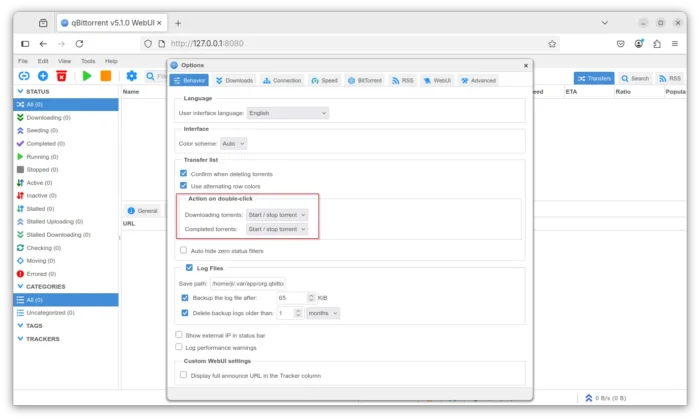Reload the page with the browser refresh icon

pos(79,44)
